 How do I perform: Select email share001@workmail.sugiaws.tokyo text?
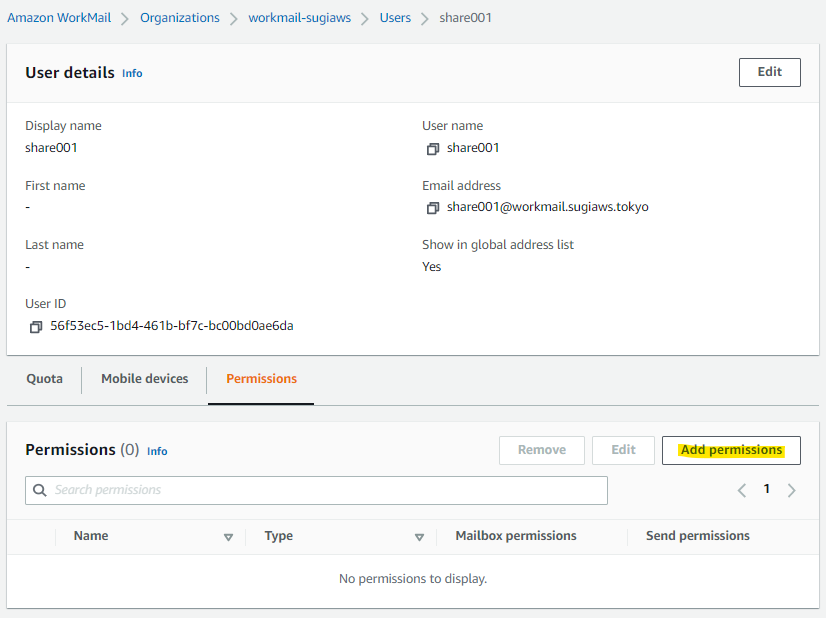(x=548, y=207)
